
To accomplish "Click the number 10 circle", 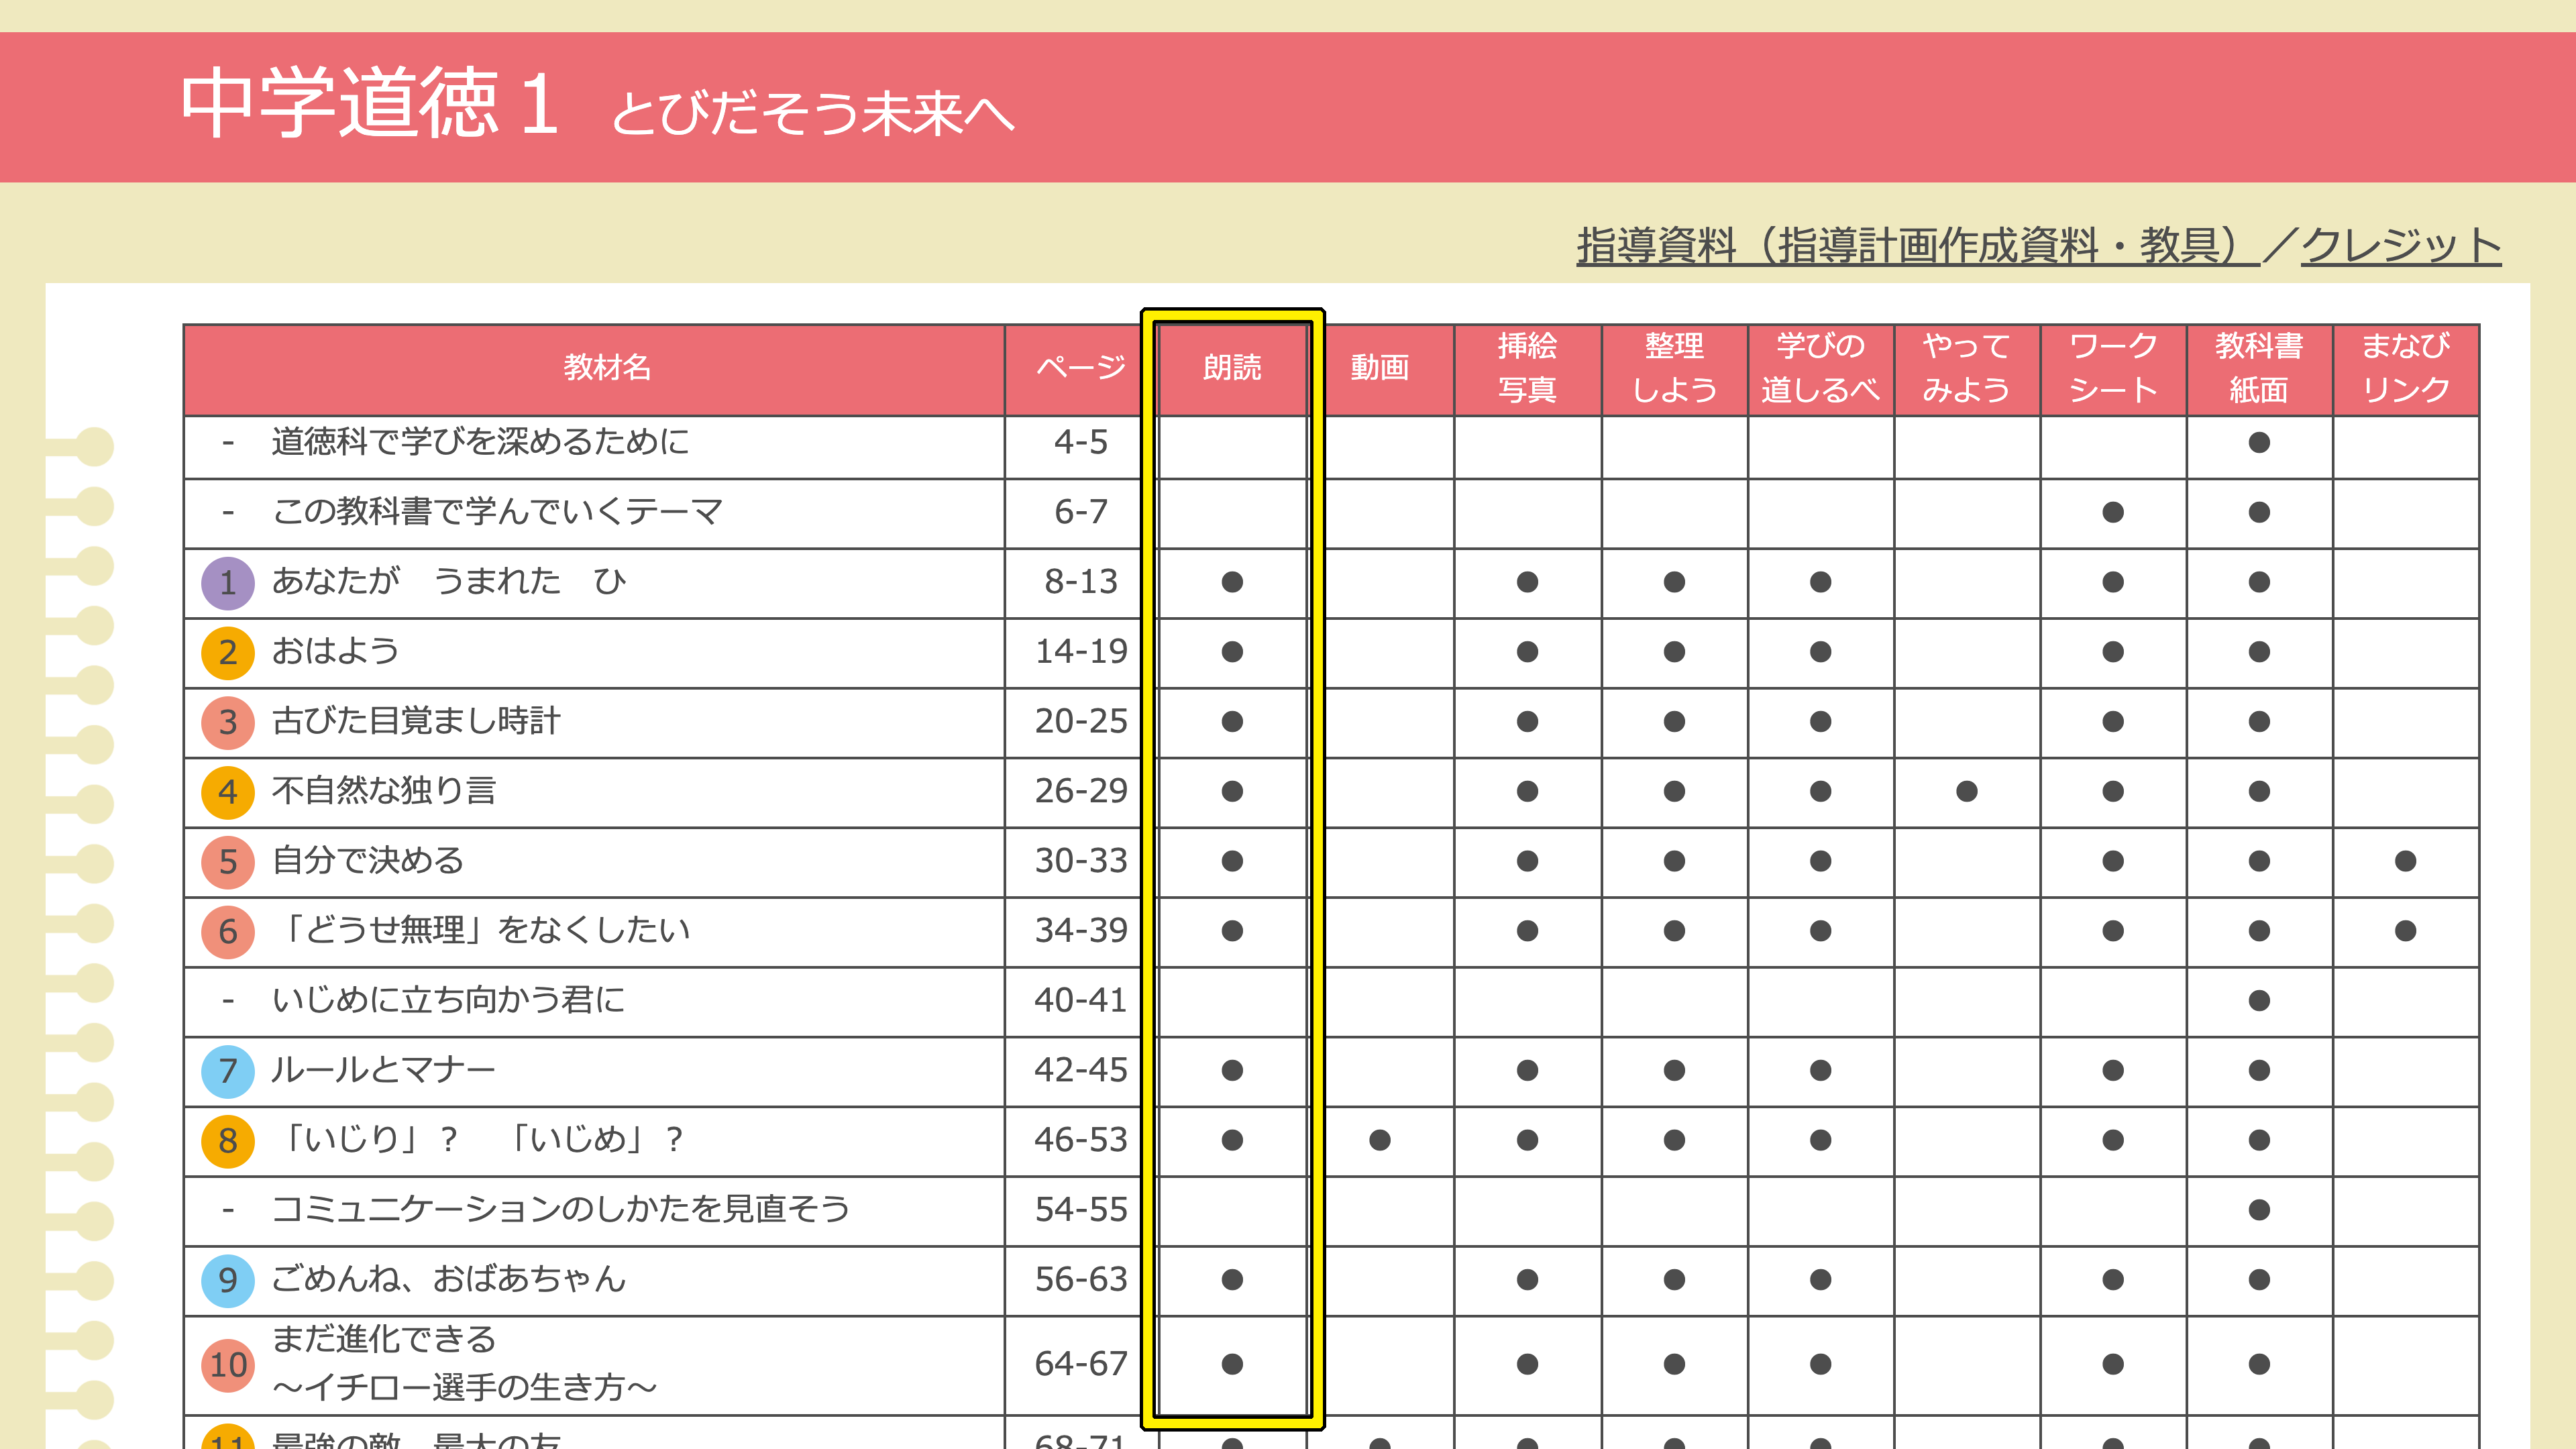I will [228, 1365].
